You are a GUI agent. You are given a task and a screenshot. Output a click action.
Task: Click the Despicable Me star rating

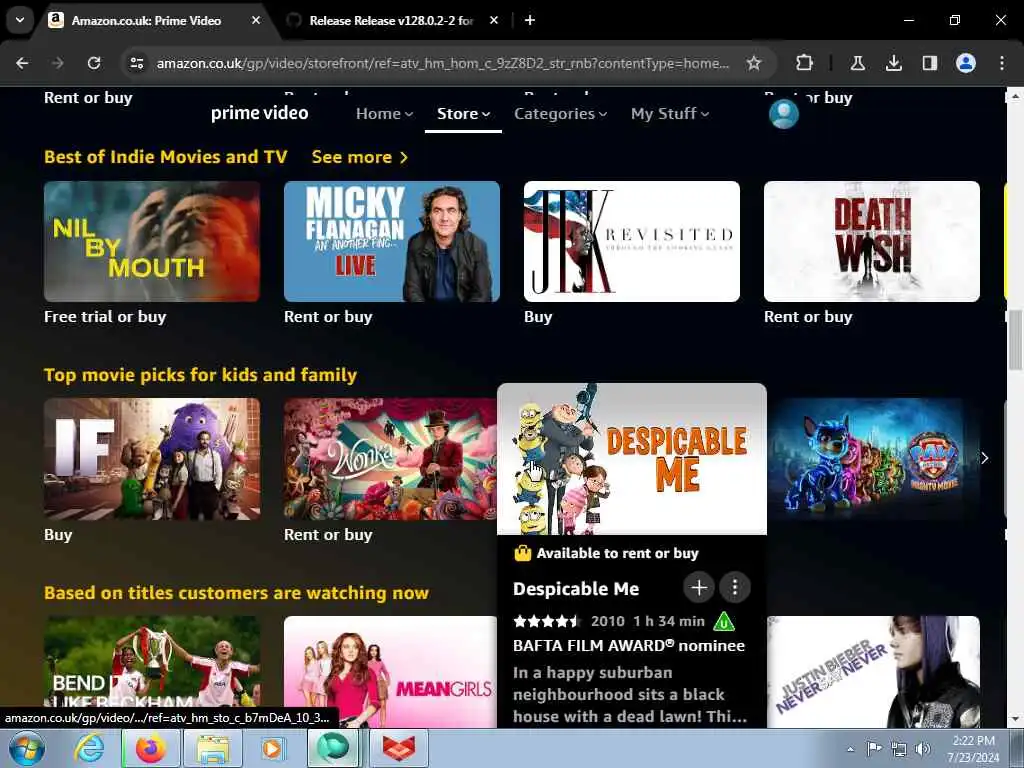point(547,621)
